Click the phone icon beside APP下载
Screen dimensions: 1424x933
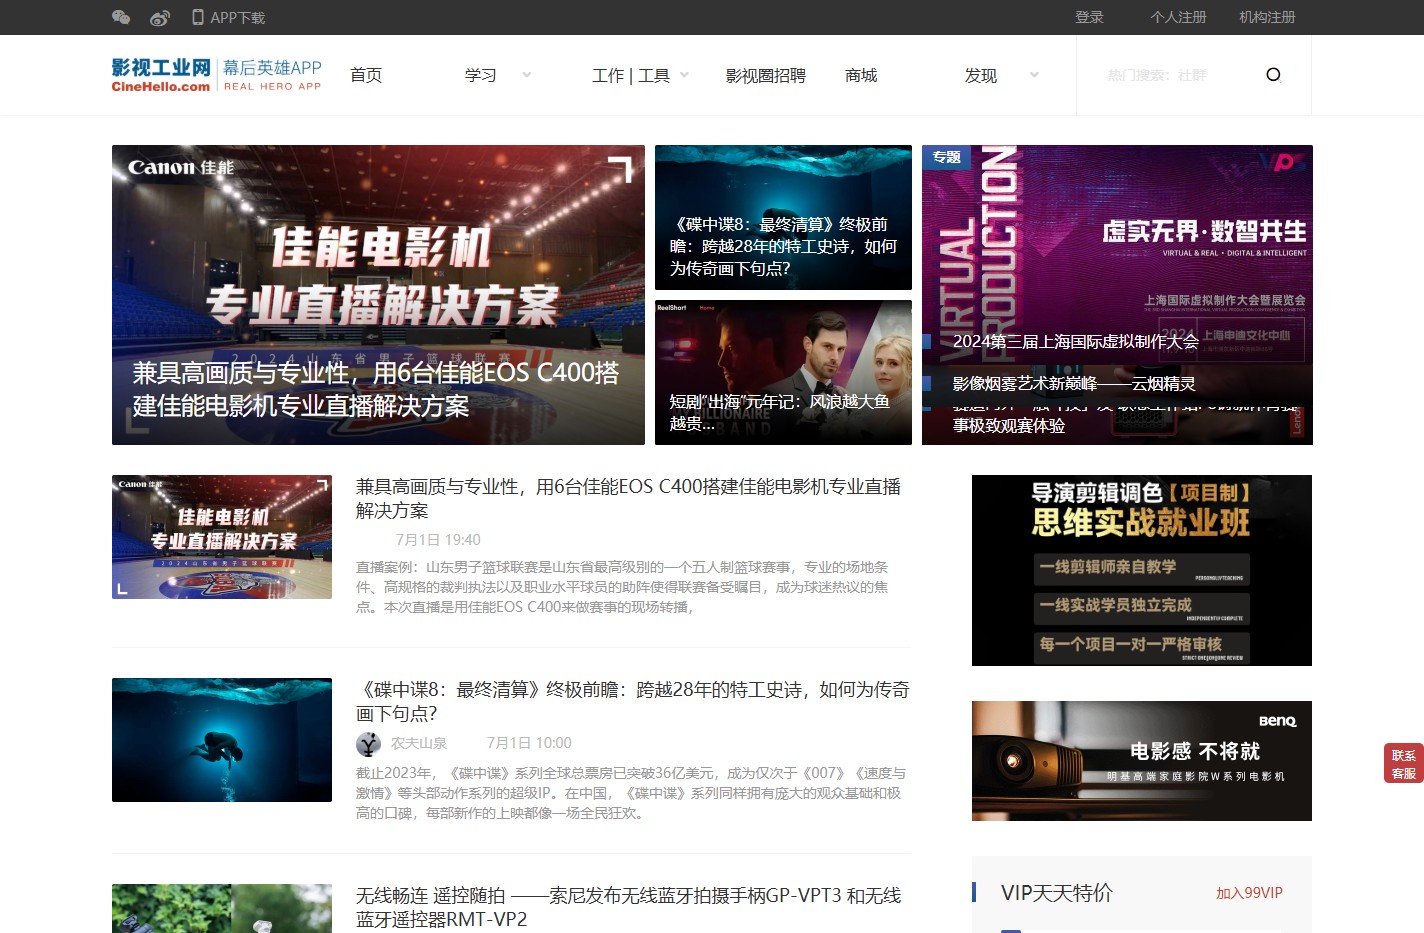click(x=198, y=17)
